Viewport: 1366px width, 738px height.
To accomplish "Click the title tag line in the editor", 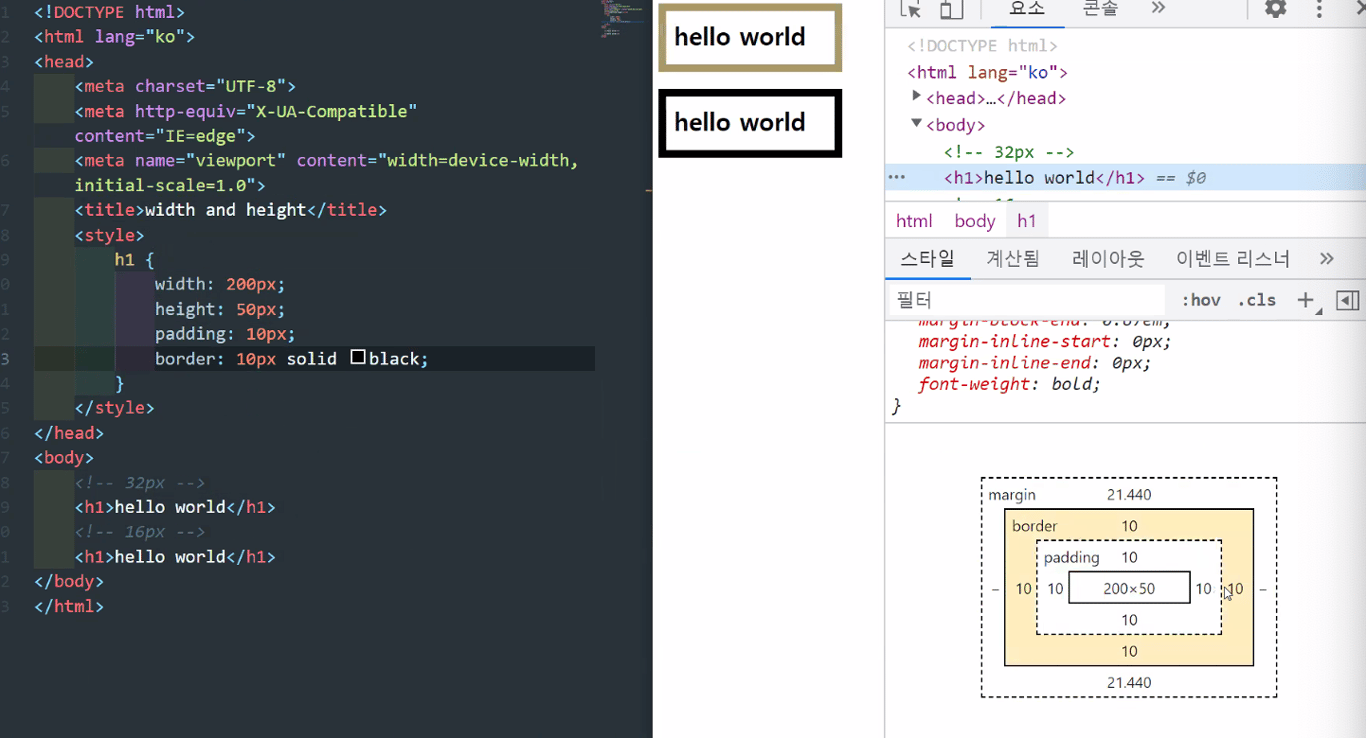I will point(230,210).
